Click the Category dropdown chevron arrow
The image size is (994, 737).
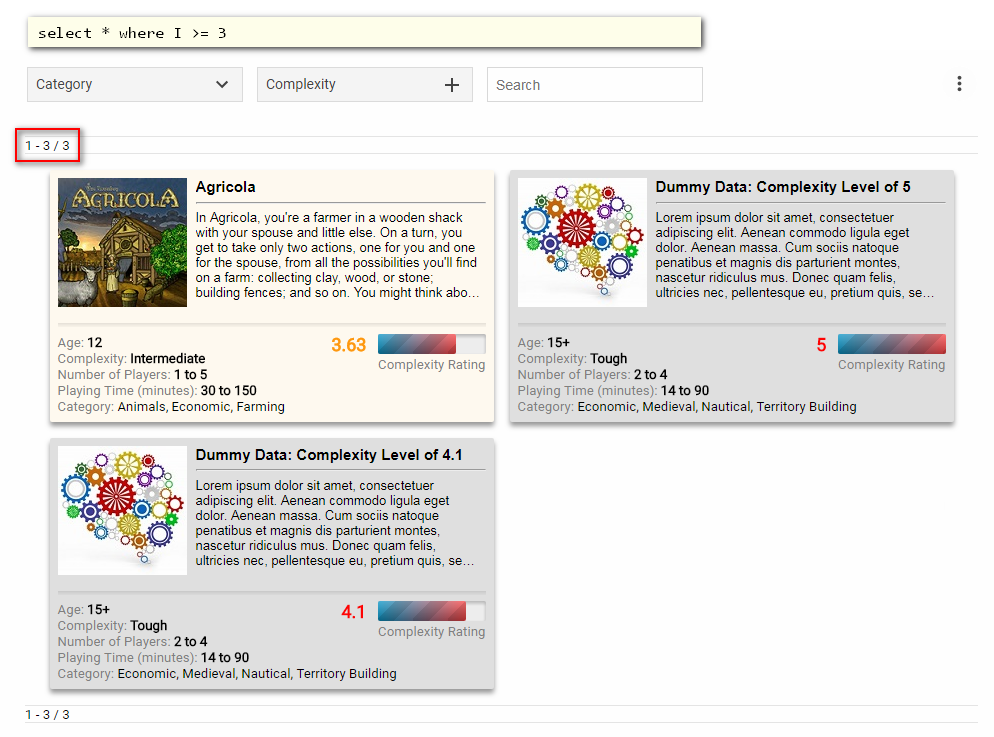click(x=222, y=85)
